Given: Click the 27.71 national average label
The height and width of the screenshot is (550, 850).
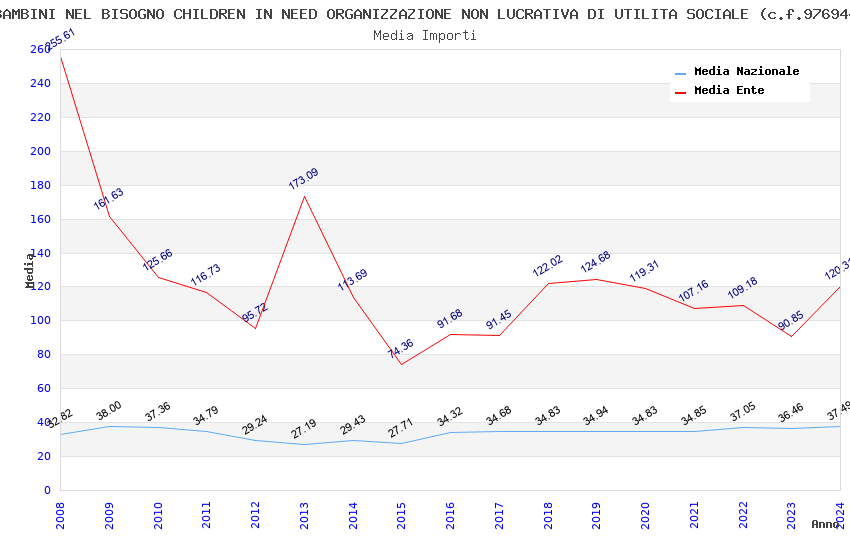Looking at the screenshot, I should (401, 428).
